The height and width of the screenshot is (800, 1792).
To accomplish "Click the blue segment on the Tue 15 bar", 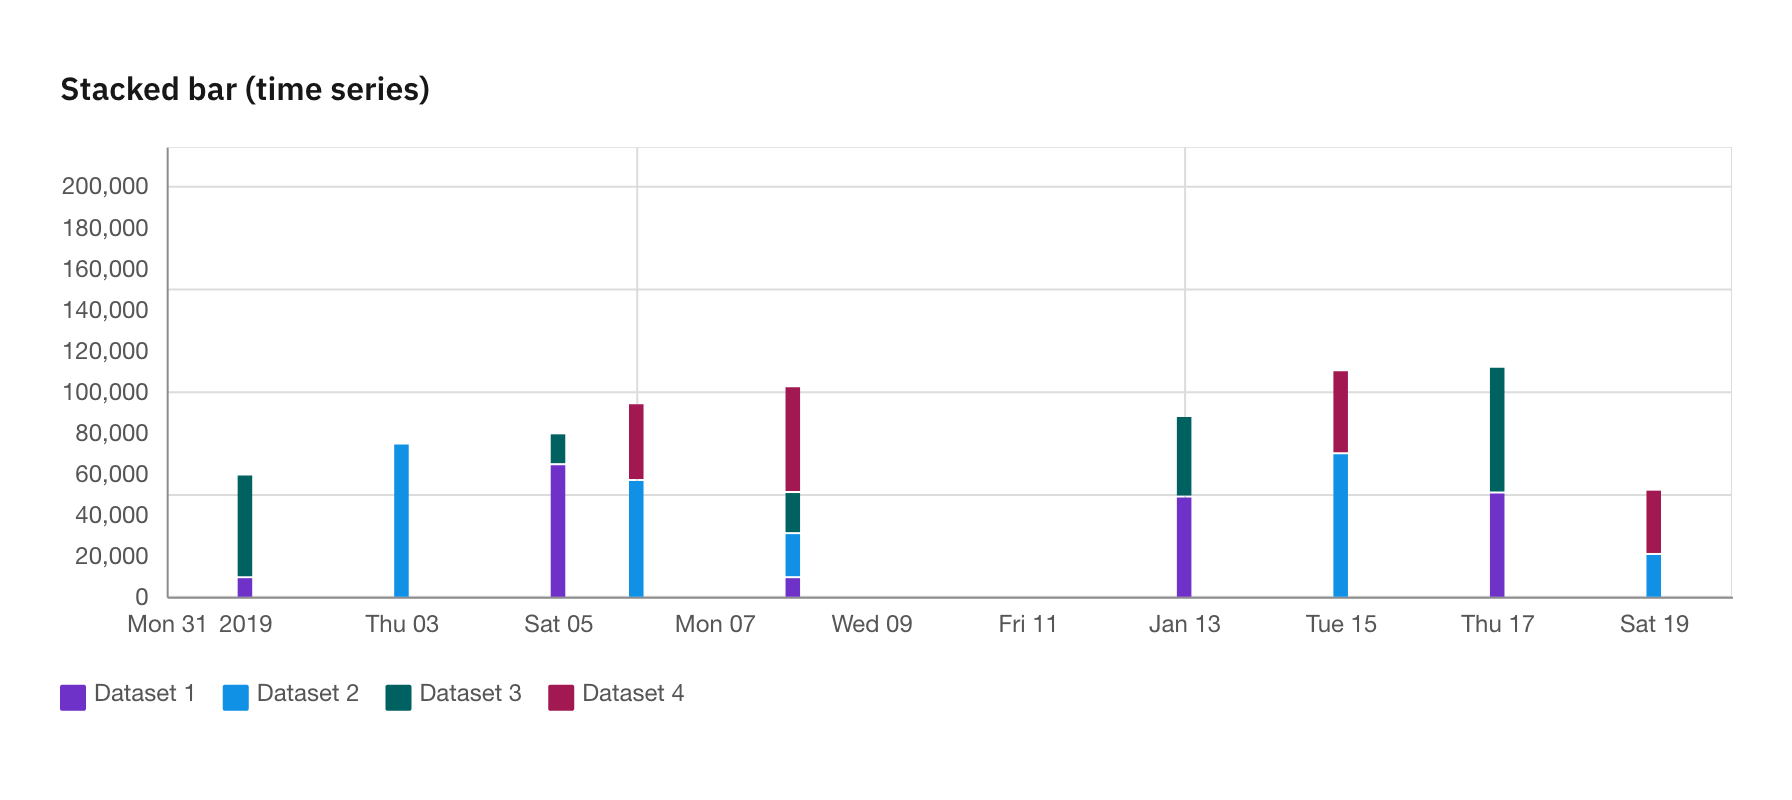I will (x=1341, y=525).
